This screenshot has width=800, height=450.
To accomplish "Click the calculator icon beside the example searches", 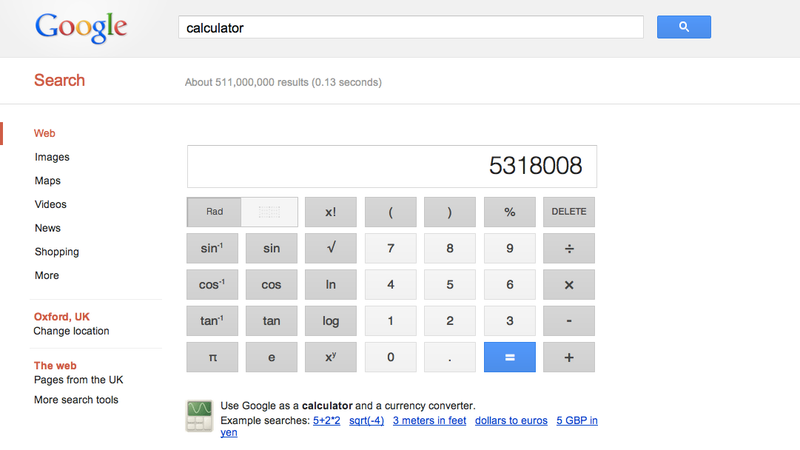I will point(199,416).
